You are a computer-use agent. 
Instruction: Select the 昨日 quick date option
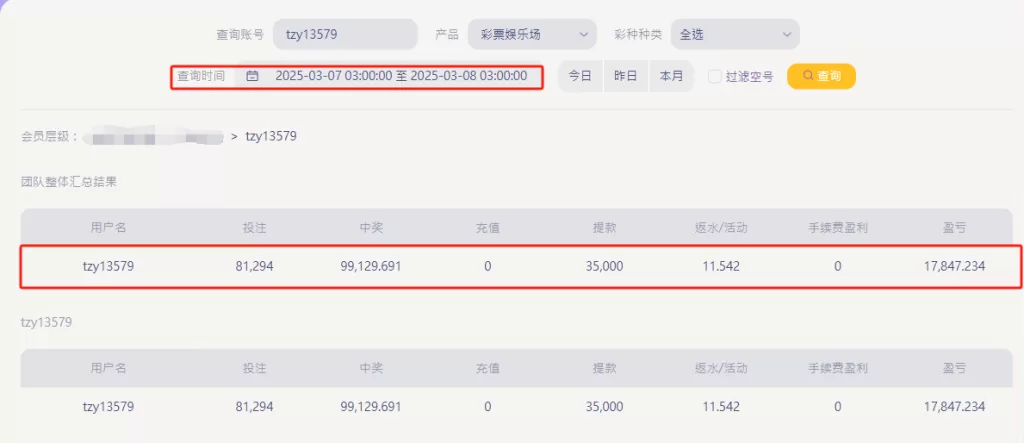pyautogui.click(x=626, y=76)
